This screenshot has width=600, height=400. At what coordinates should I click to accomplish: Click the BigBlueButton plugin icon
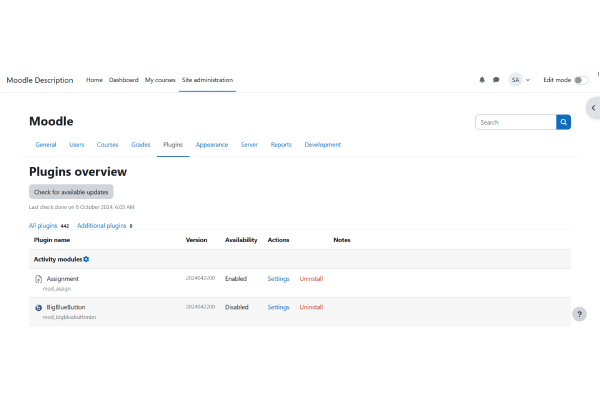pos(38,308)
